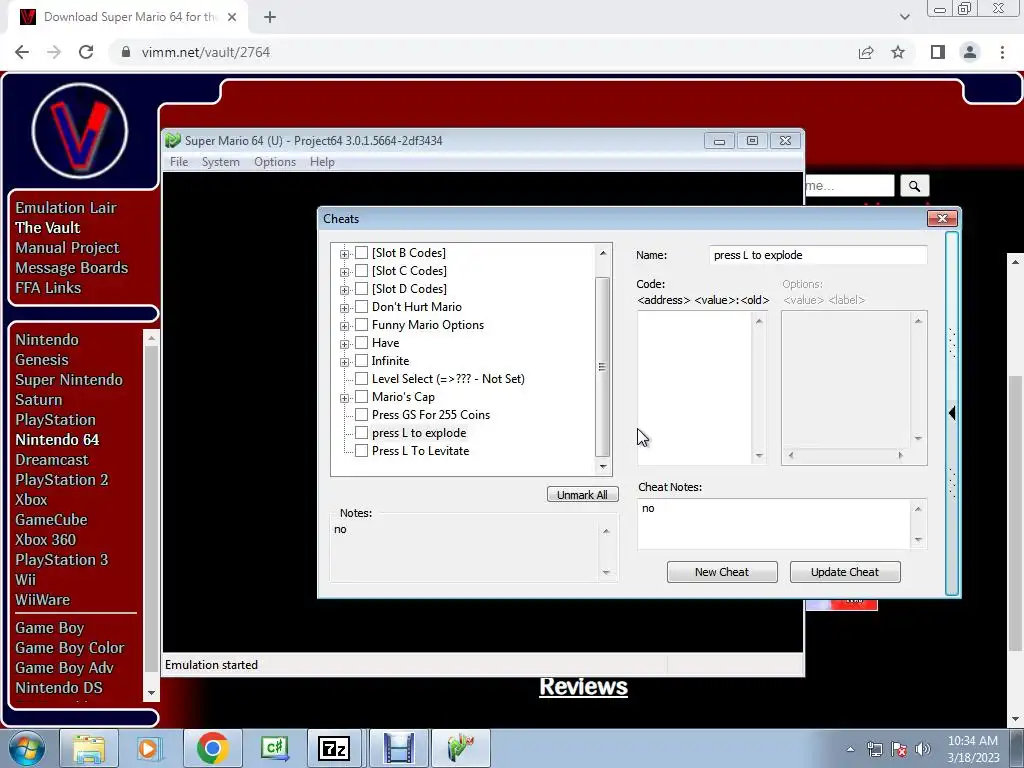Enable Funny Mario Options checkbox
Viewport: 1024px width, 768px height.
coord(361,325)
